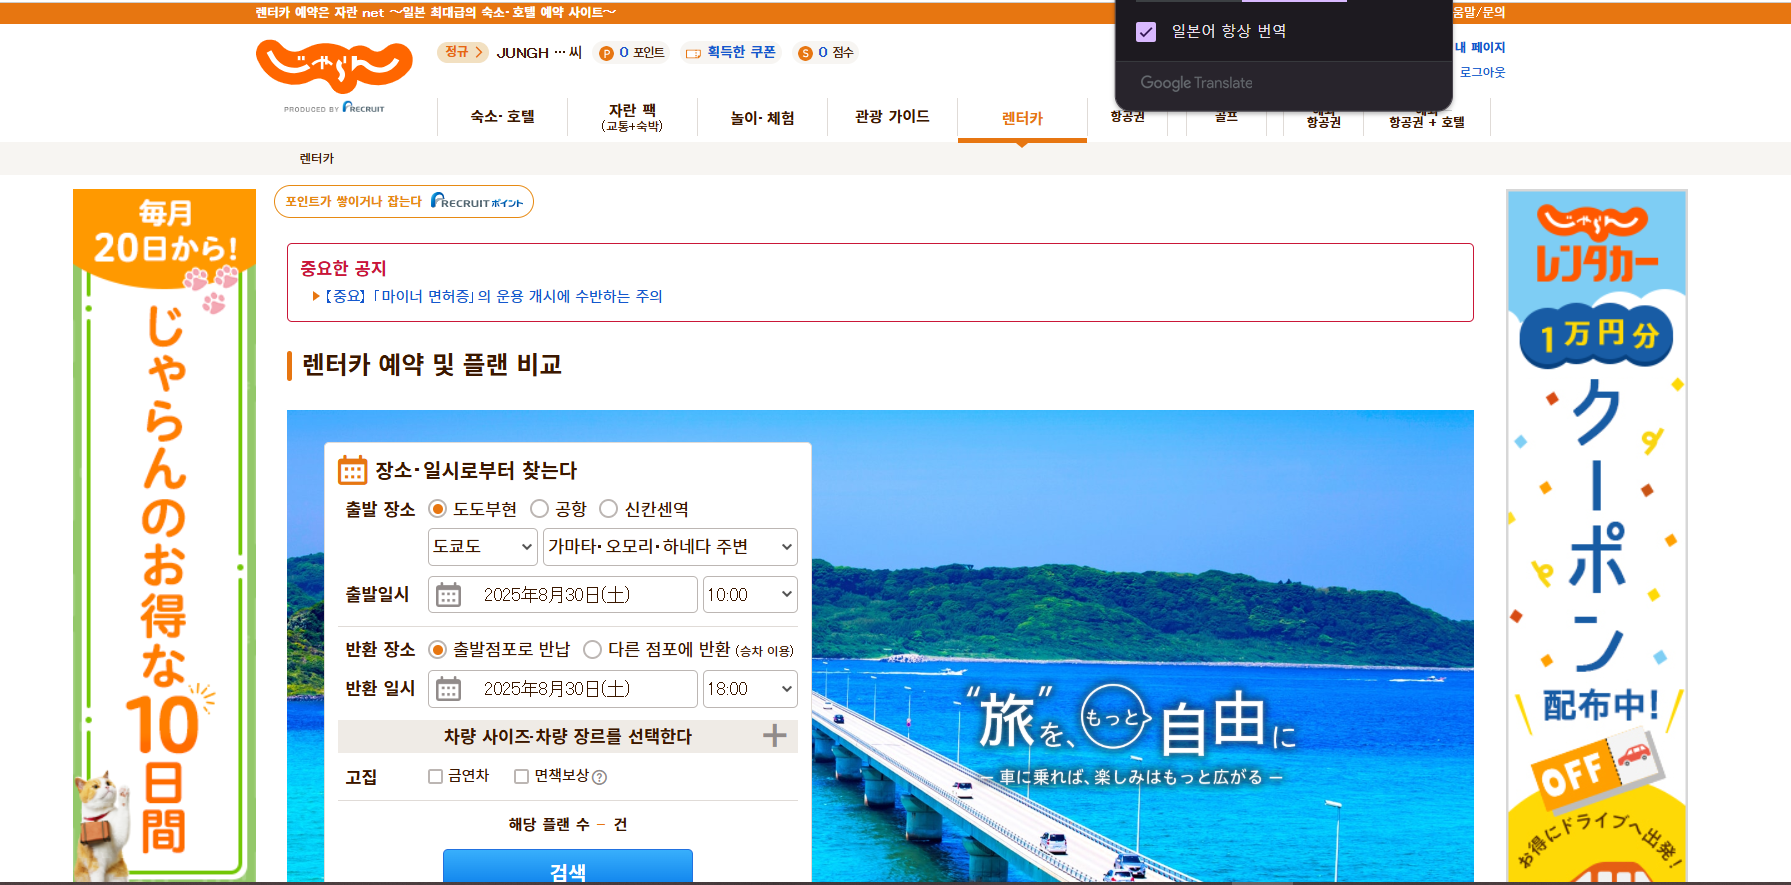Open the 자란 팩 package tab
Image resolution: width=1791 pixels, height=885 pixels.
pos(632,117)
